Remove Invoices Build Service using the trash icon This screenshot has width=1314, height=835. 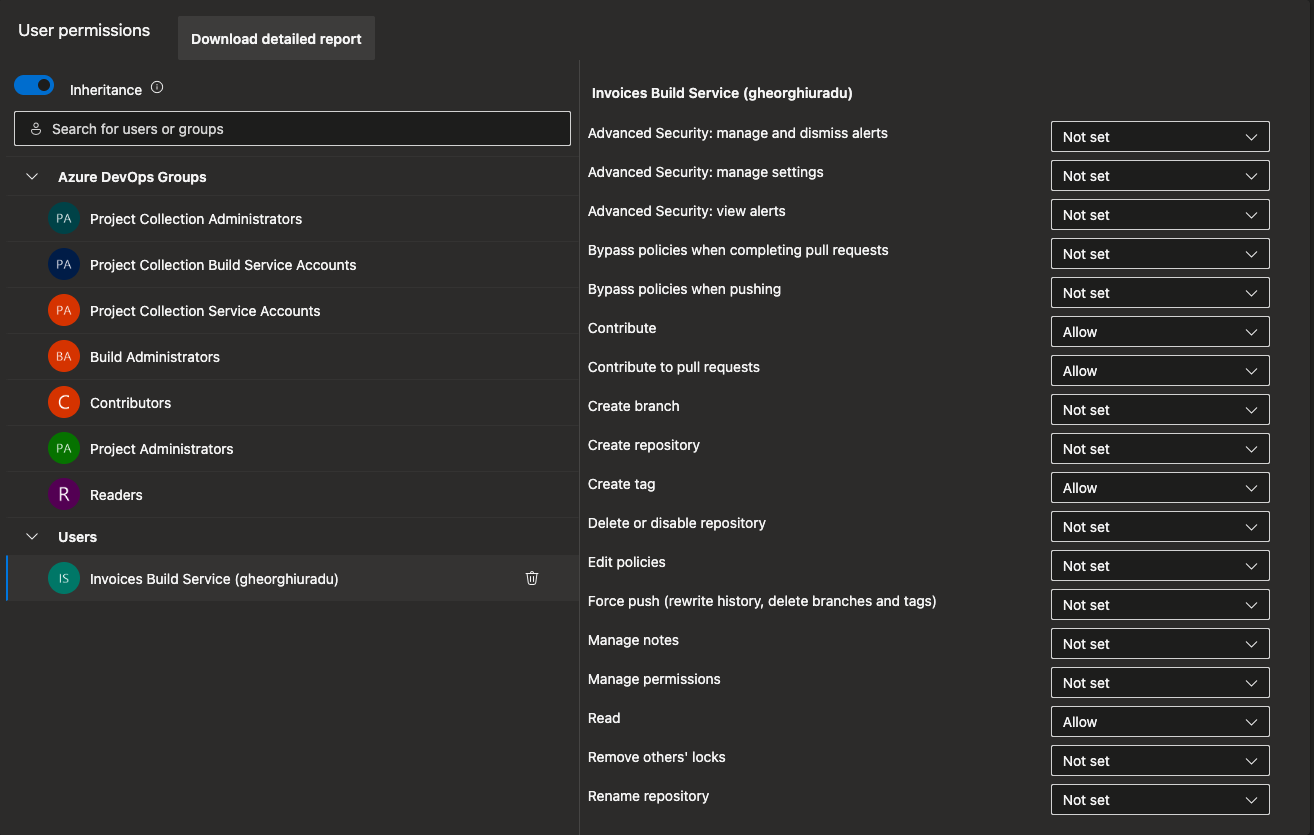tap(531, 578)
